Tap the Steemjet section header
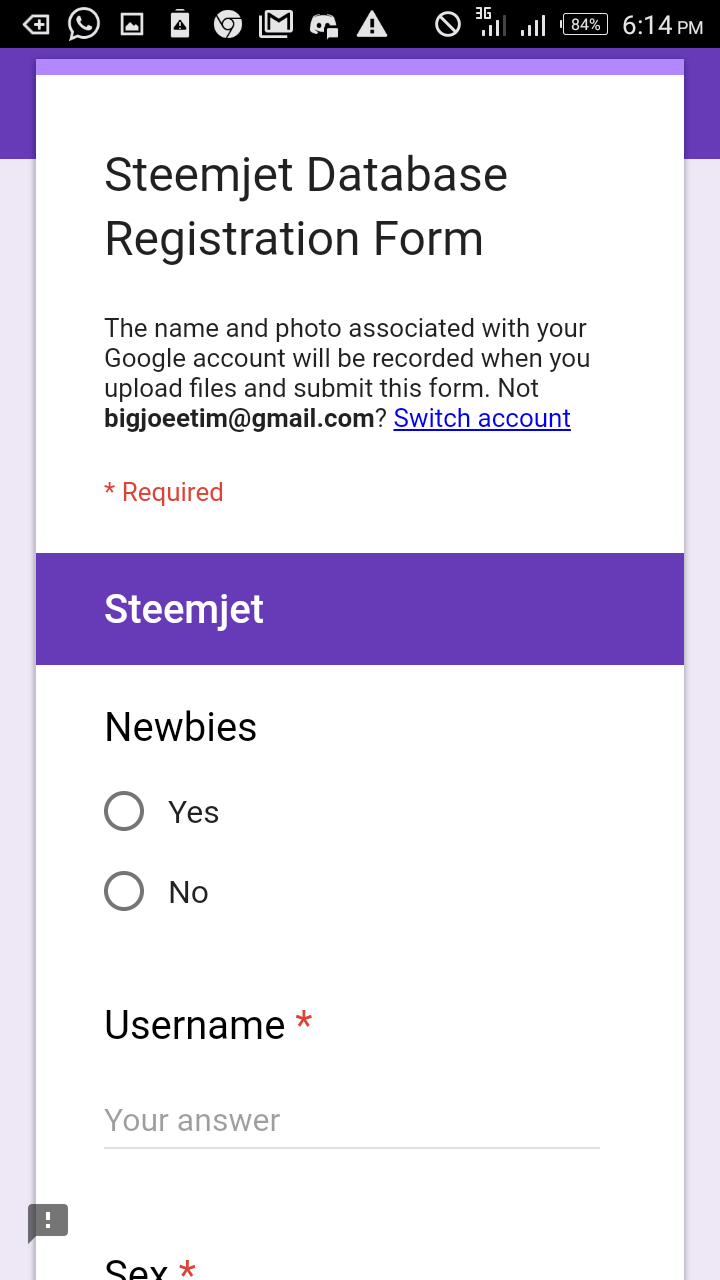 [184, 609]
